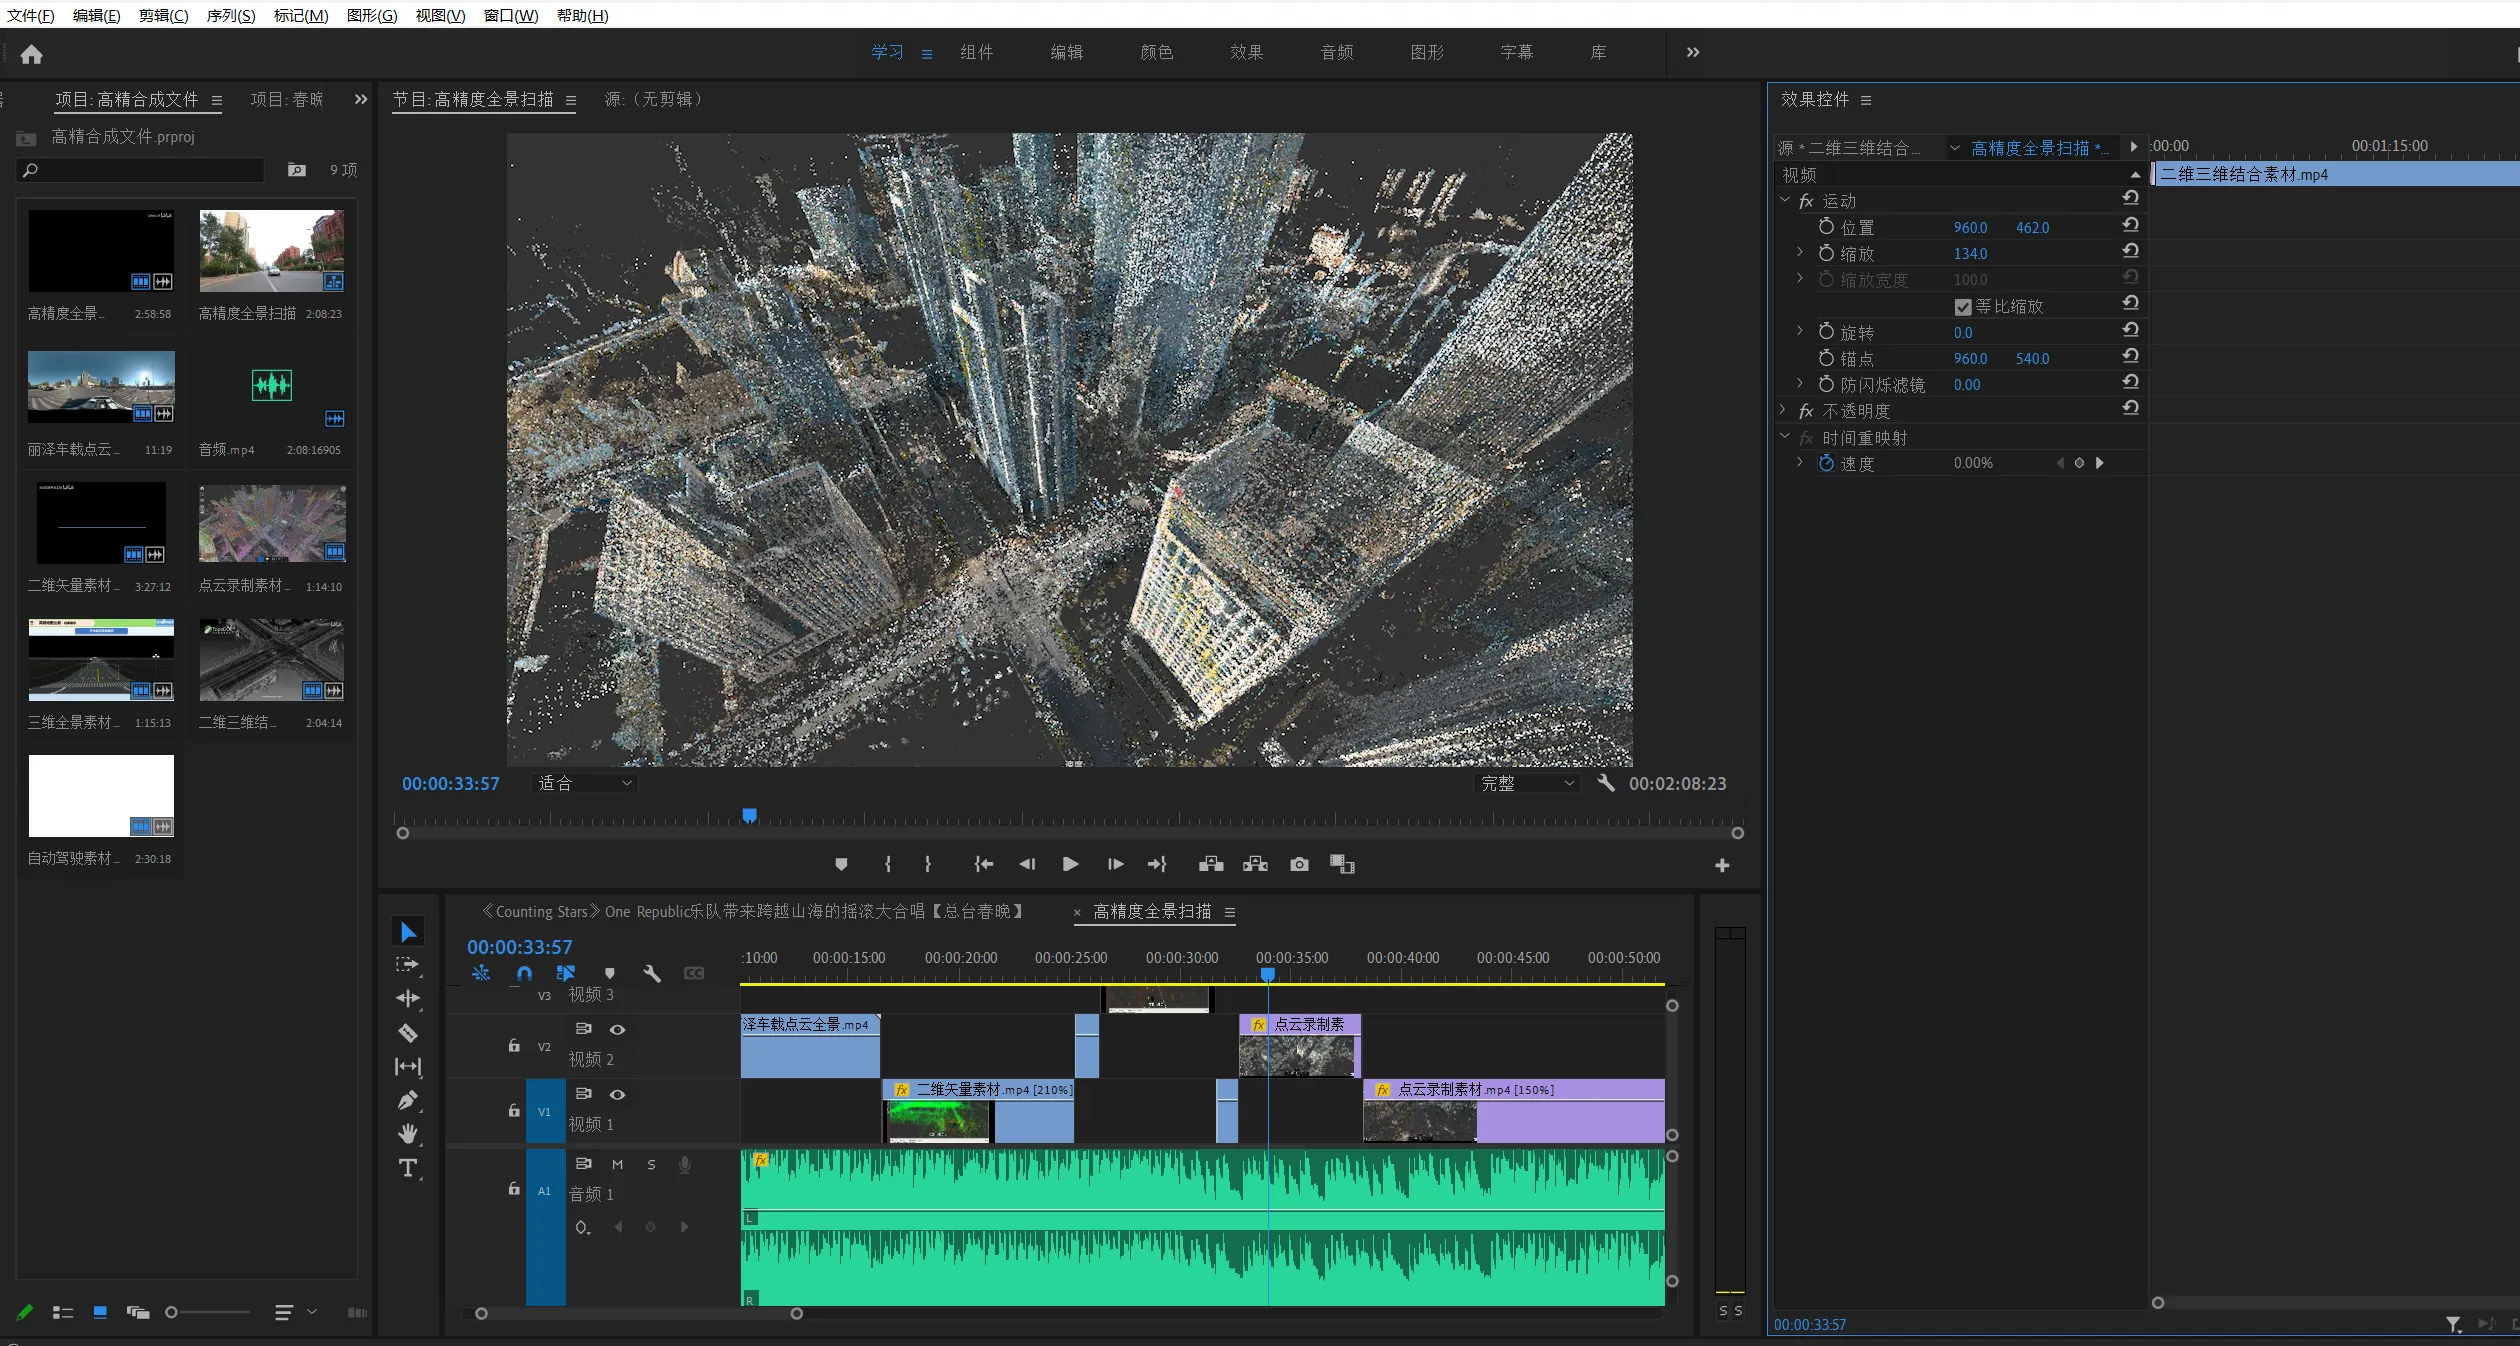The height and width of the screenshot is (1346, 2520).
Task: Switch to the 颜色 workspace tab
Action: click(1156, 52)
